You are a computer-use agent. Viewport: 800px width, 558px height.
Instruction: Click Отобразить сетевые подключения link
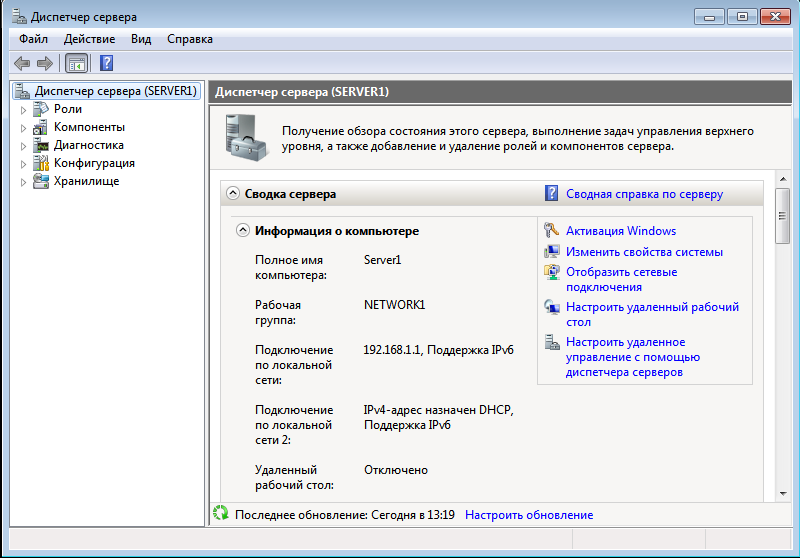click(621, 280)
